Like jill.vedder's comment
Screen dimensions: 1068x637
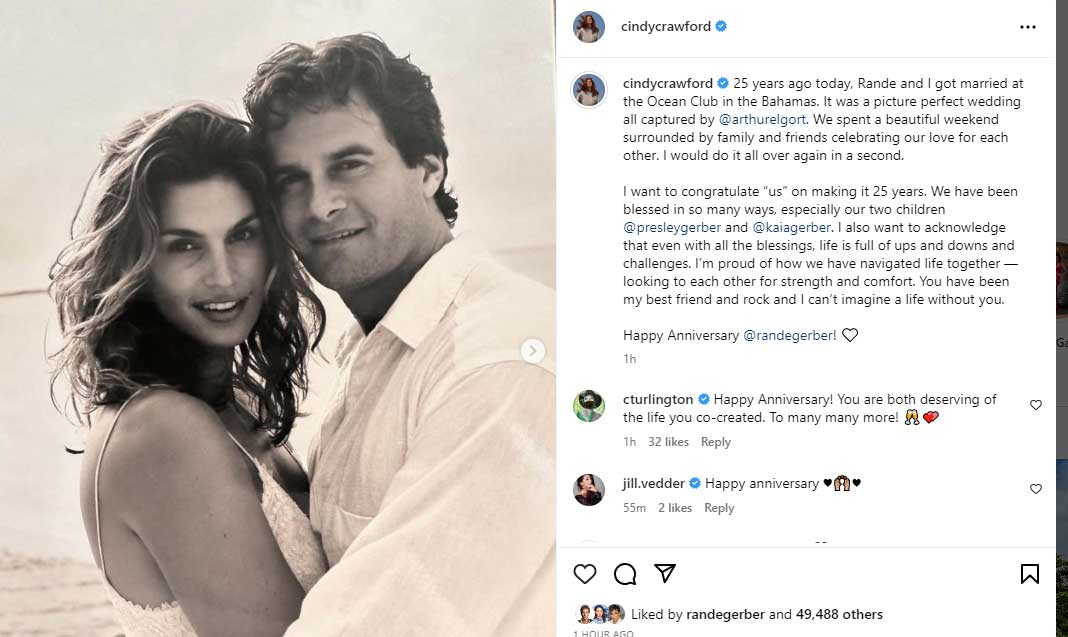coord(1036,489)
